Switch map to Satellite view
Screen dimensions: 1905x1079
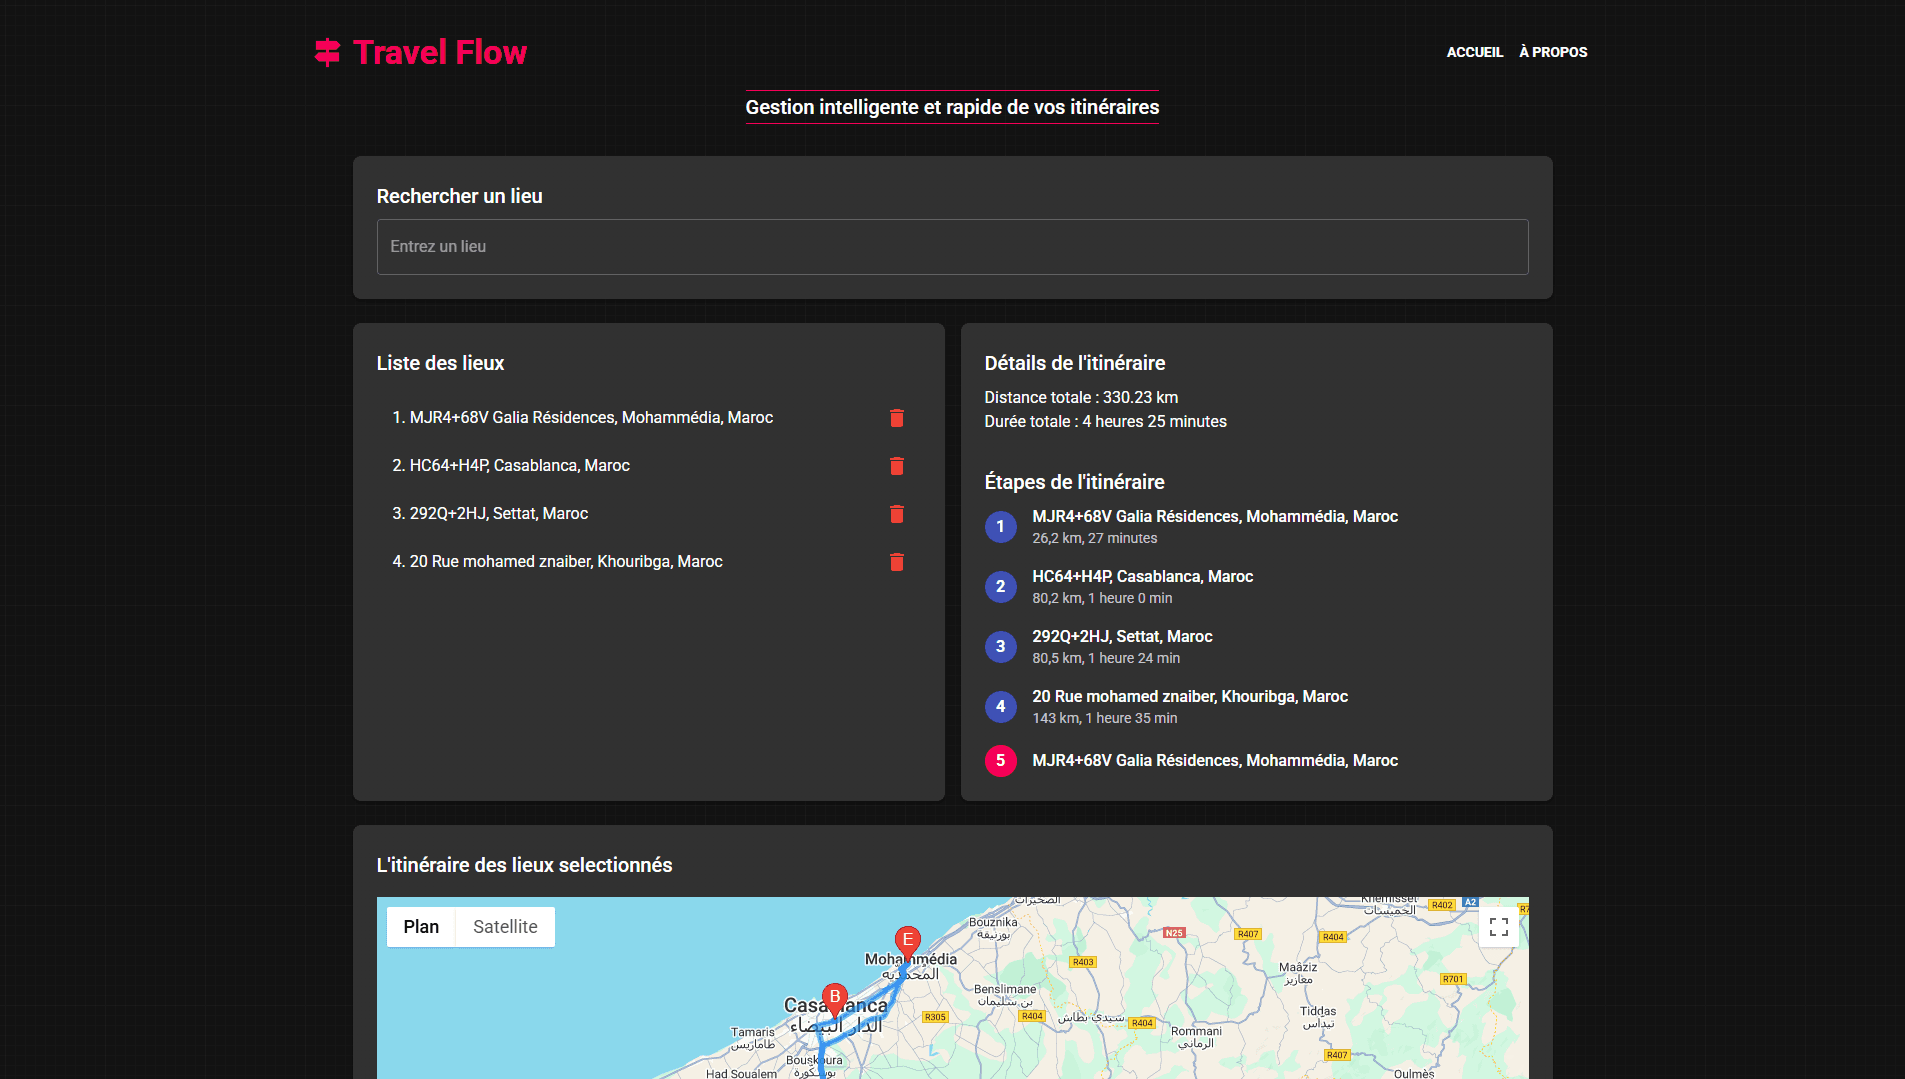504,926
